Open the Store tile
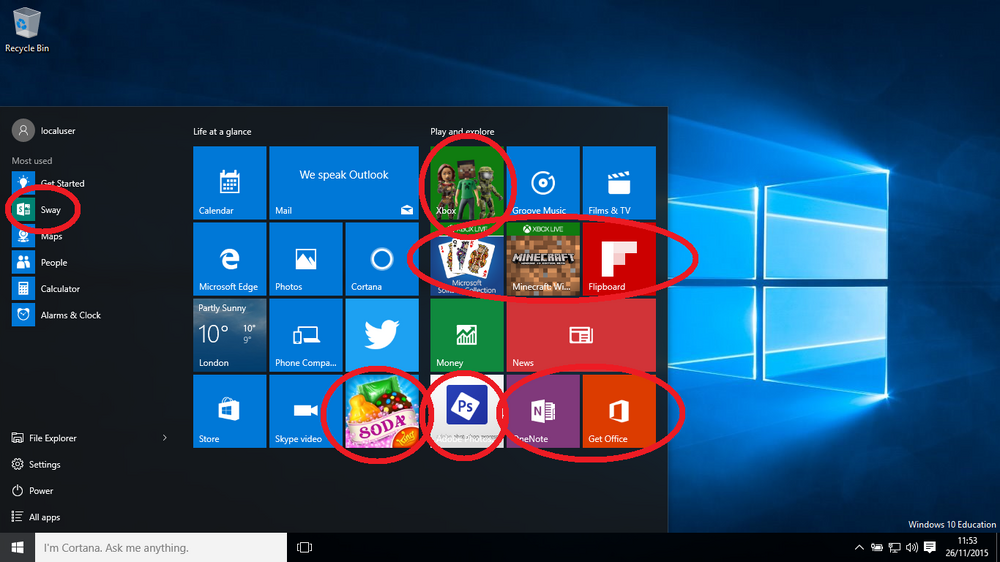Screen dimensions: 1000x562 230,411
